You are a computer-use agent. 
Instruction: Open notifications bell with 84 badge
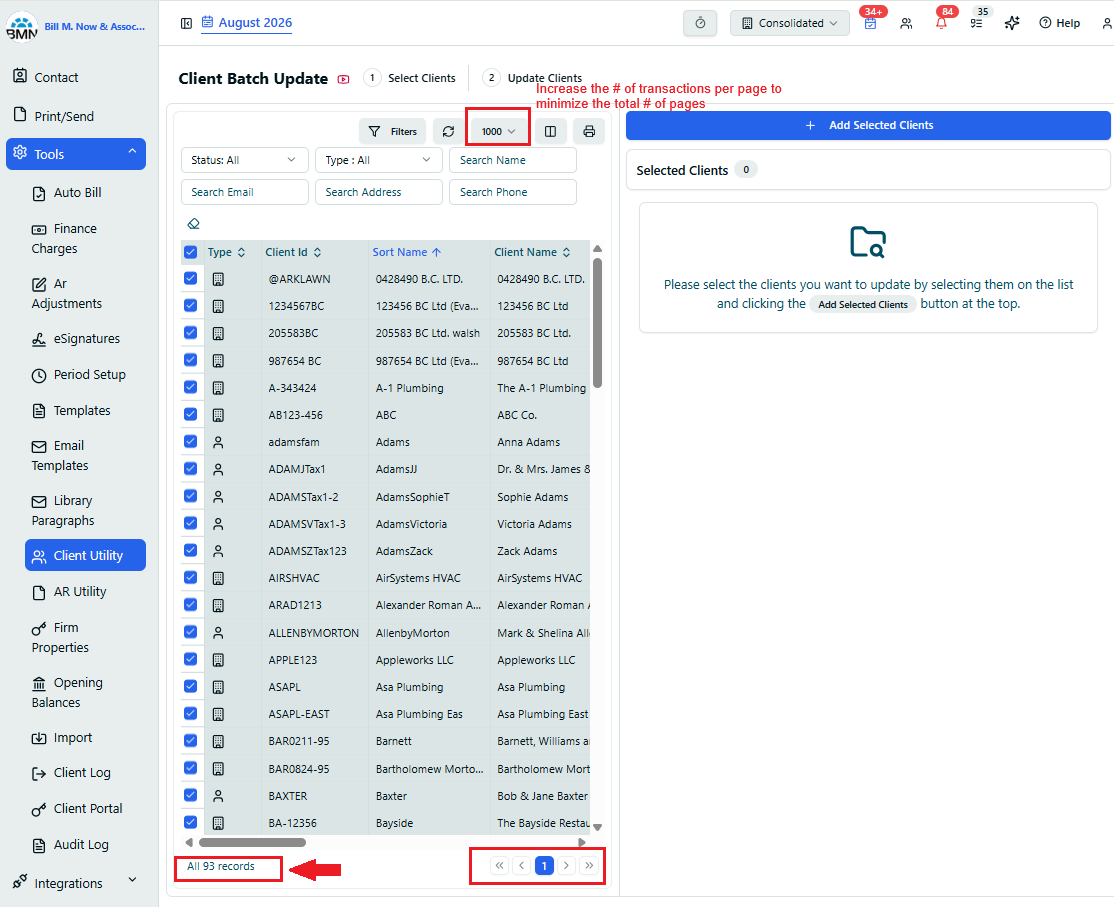[941, 23]
